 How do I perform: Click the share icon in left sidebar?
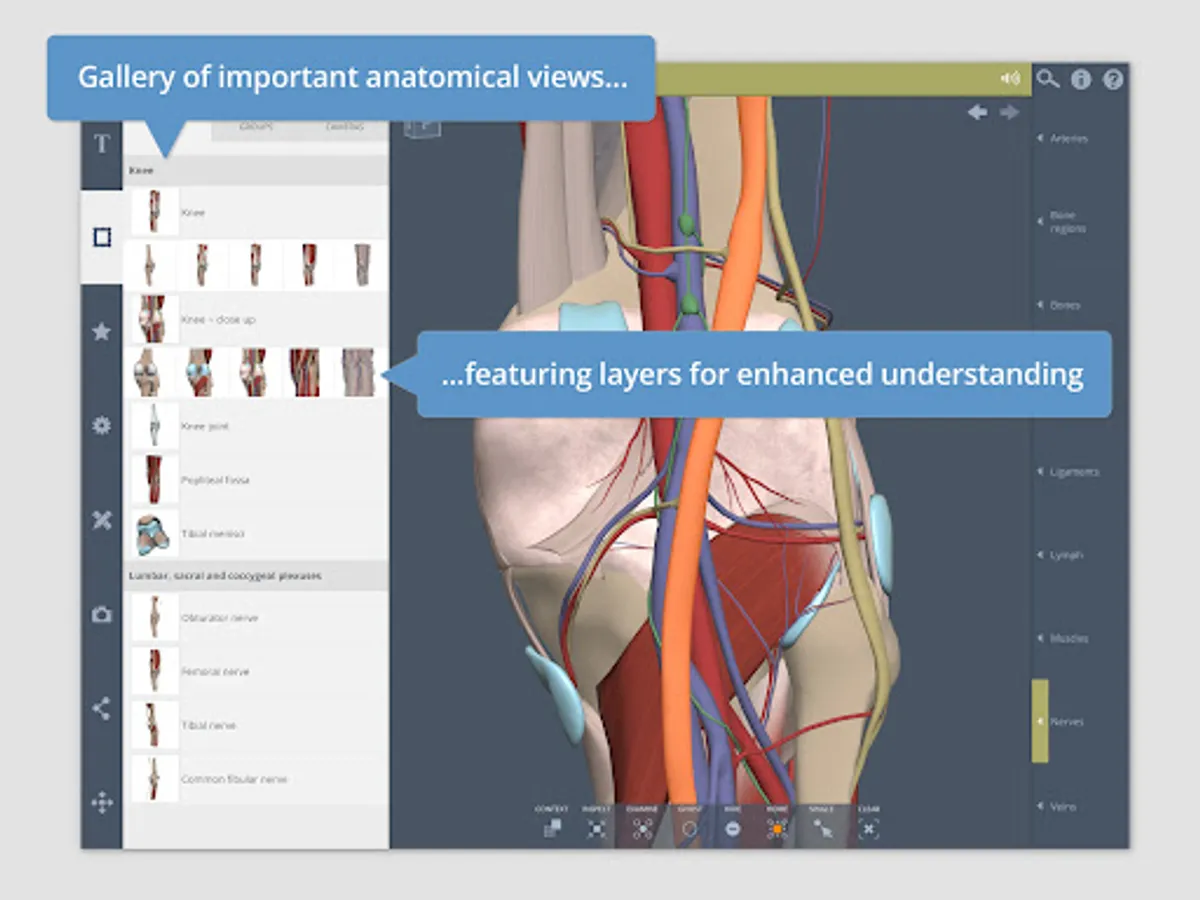click(101, 709)
